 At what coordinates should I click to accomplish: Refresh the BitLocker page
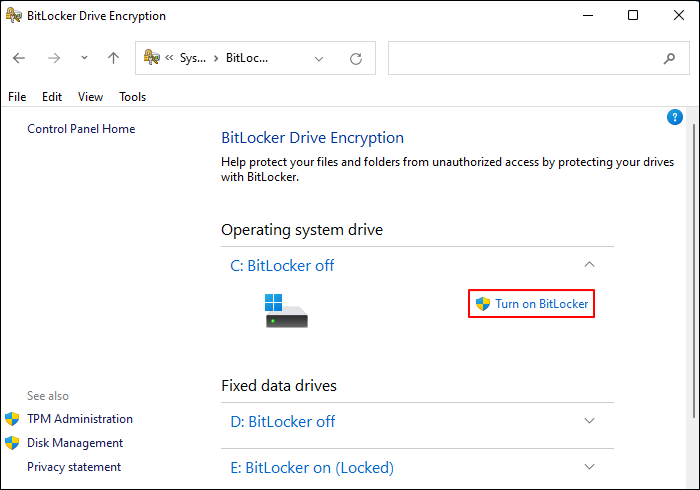(356, 58)
